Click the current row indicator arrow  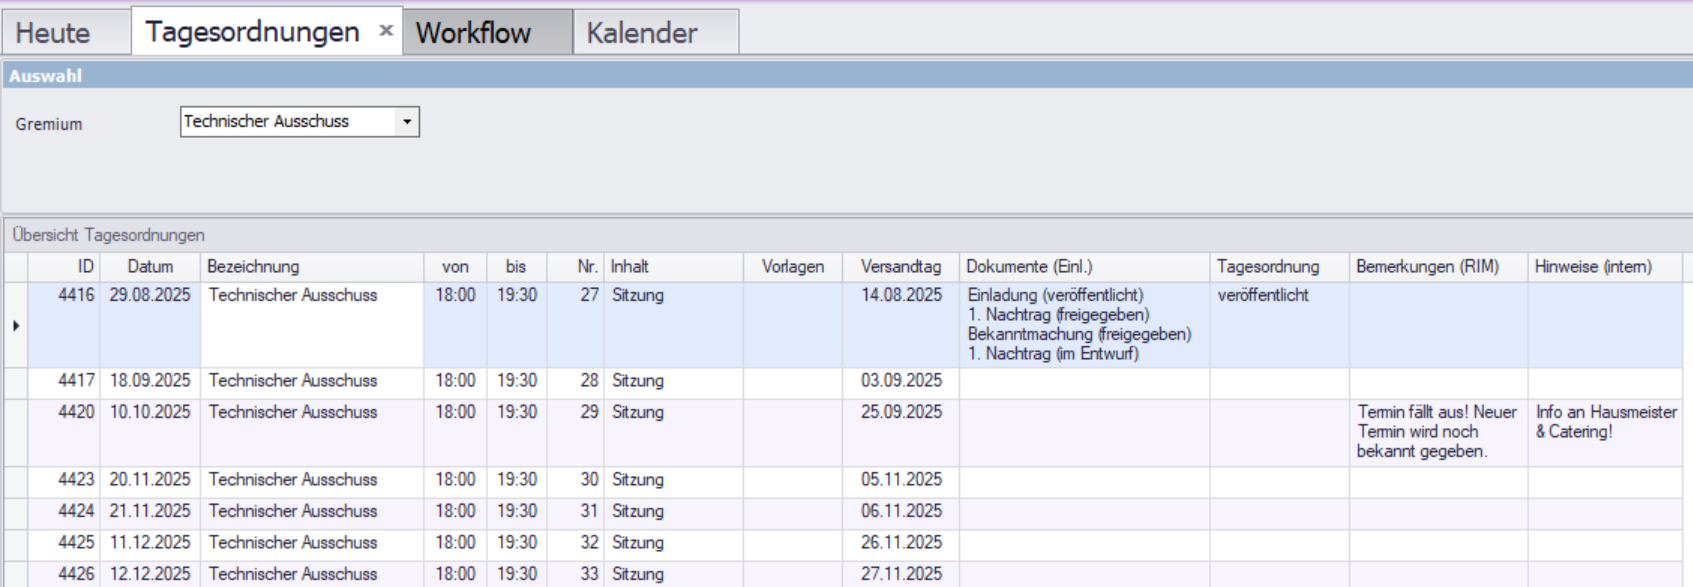pyautogui.click(x=16, y=325)
